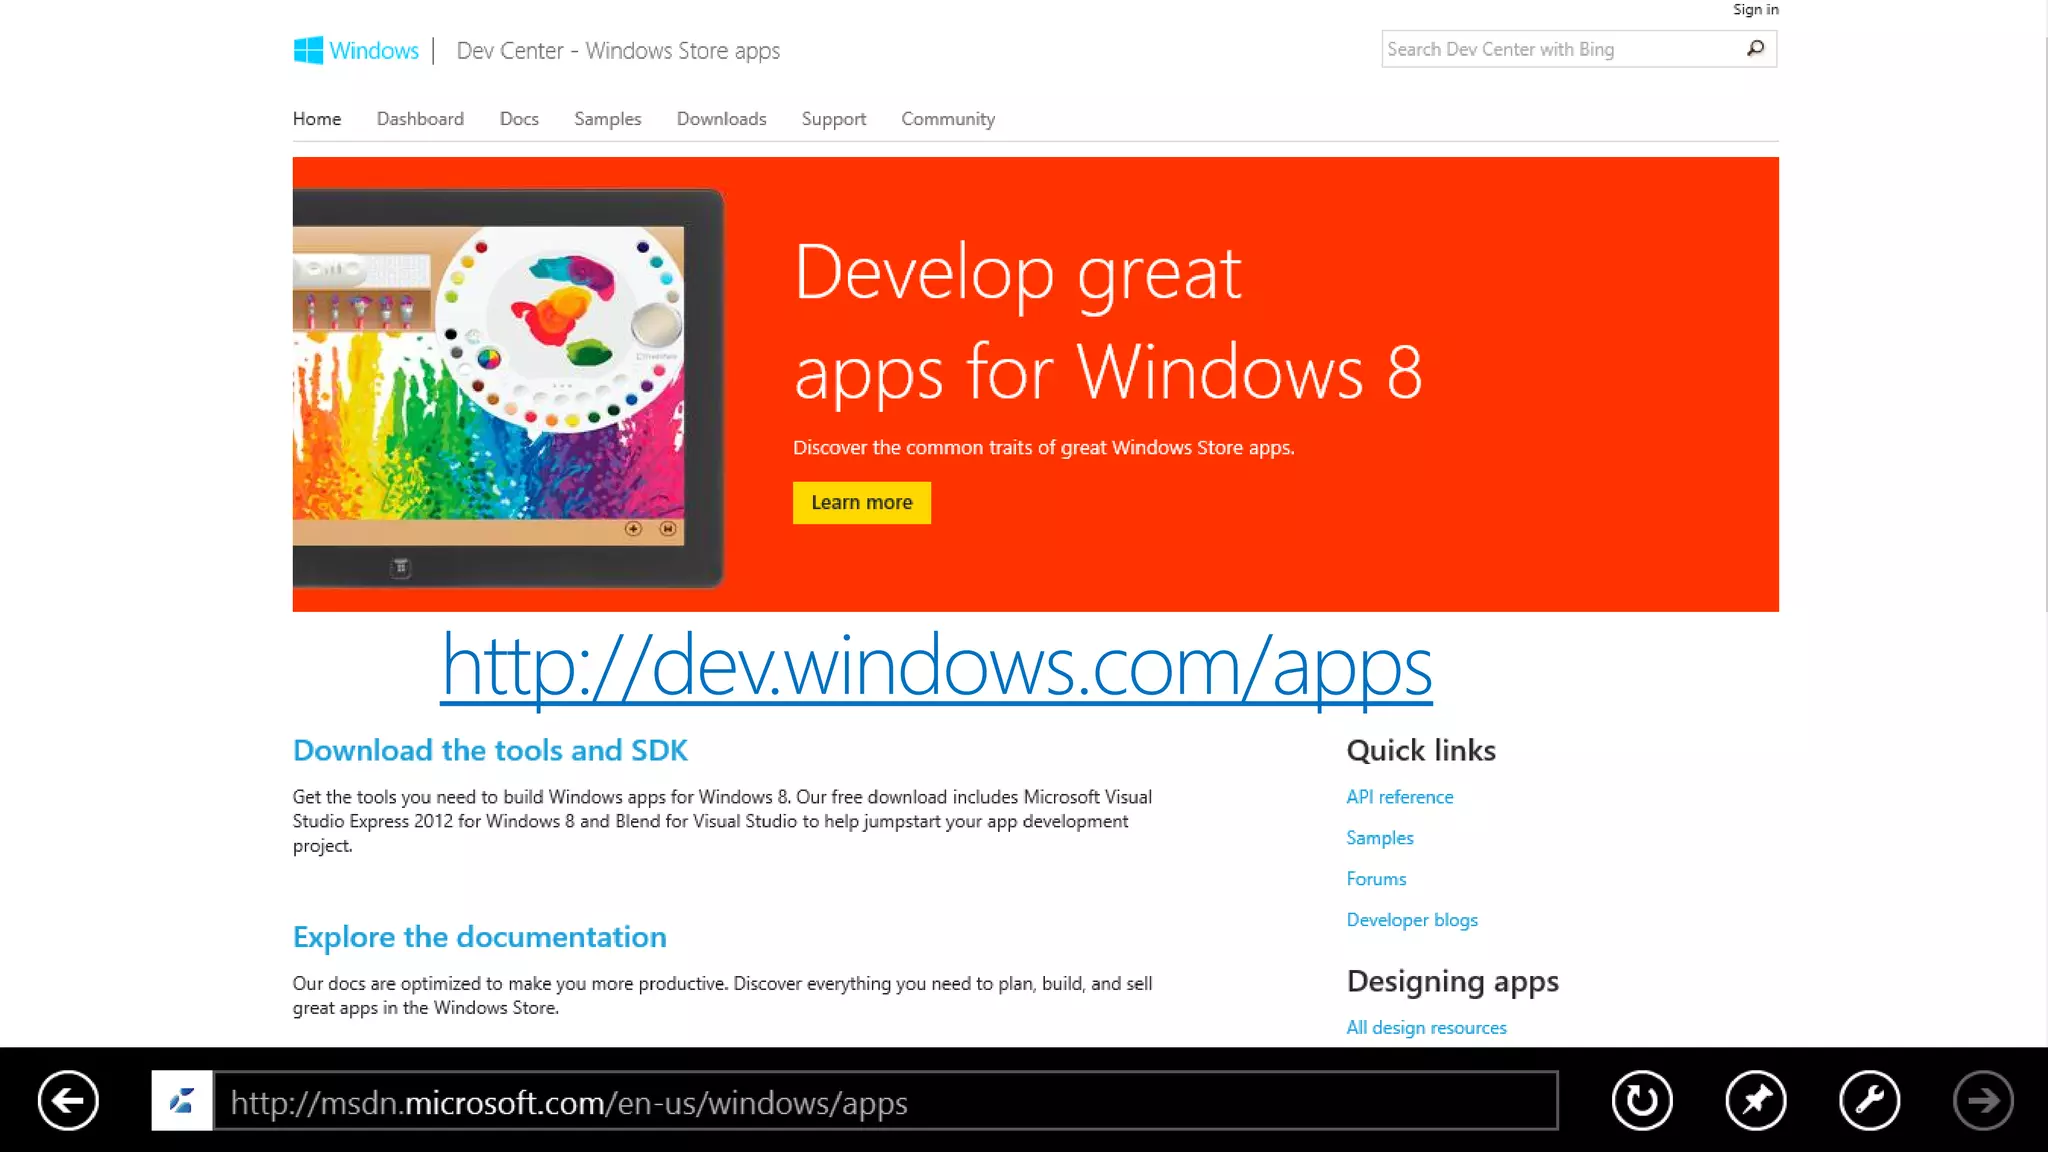
Task: Open the Samples quick link
Action: coord(1379,838)
